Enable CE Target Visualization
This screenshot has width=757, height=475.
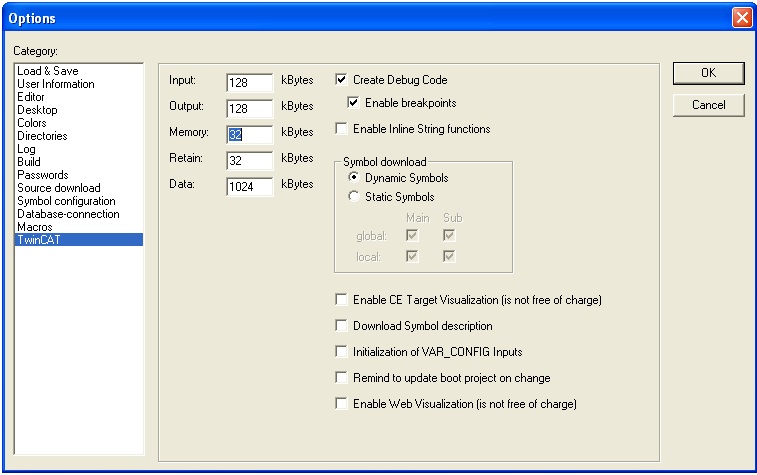tap(341, 300)
